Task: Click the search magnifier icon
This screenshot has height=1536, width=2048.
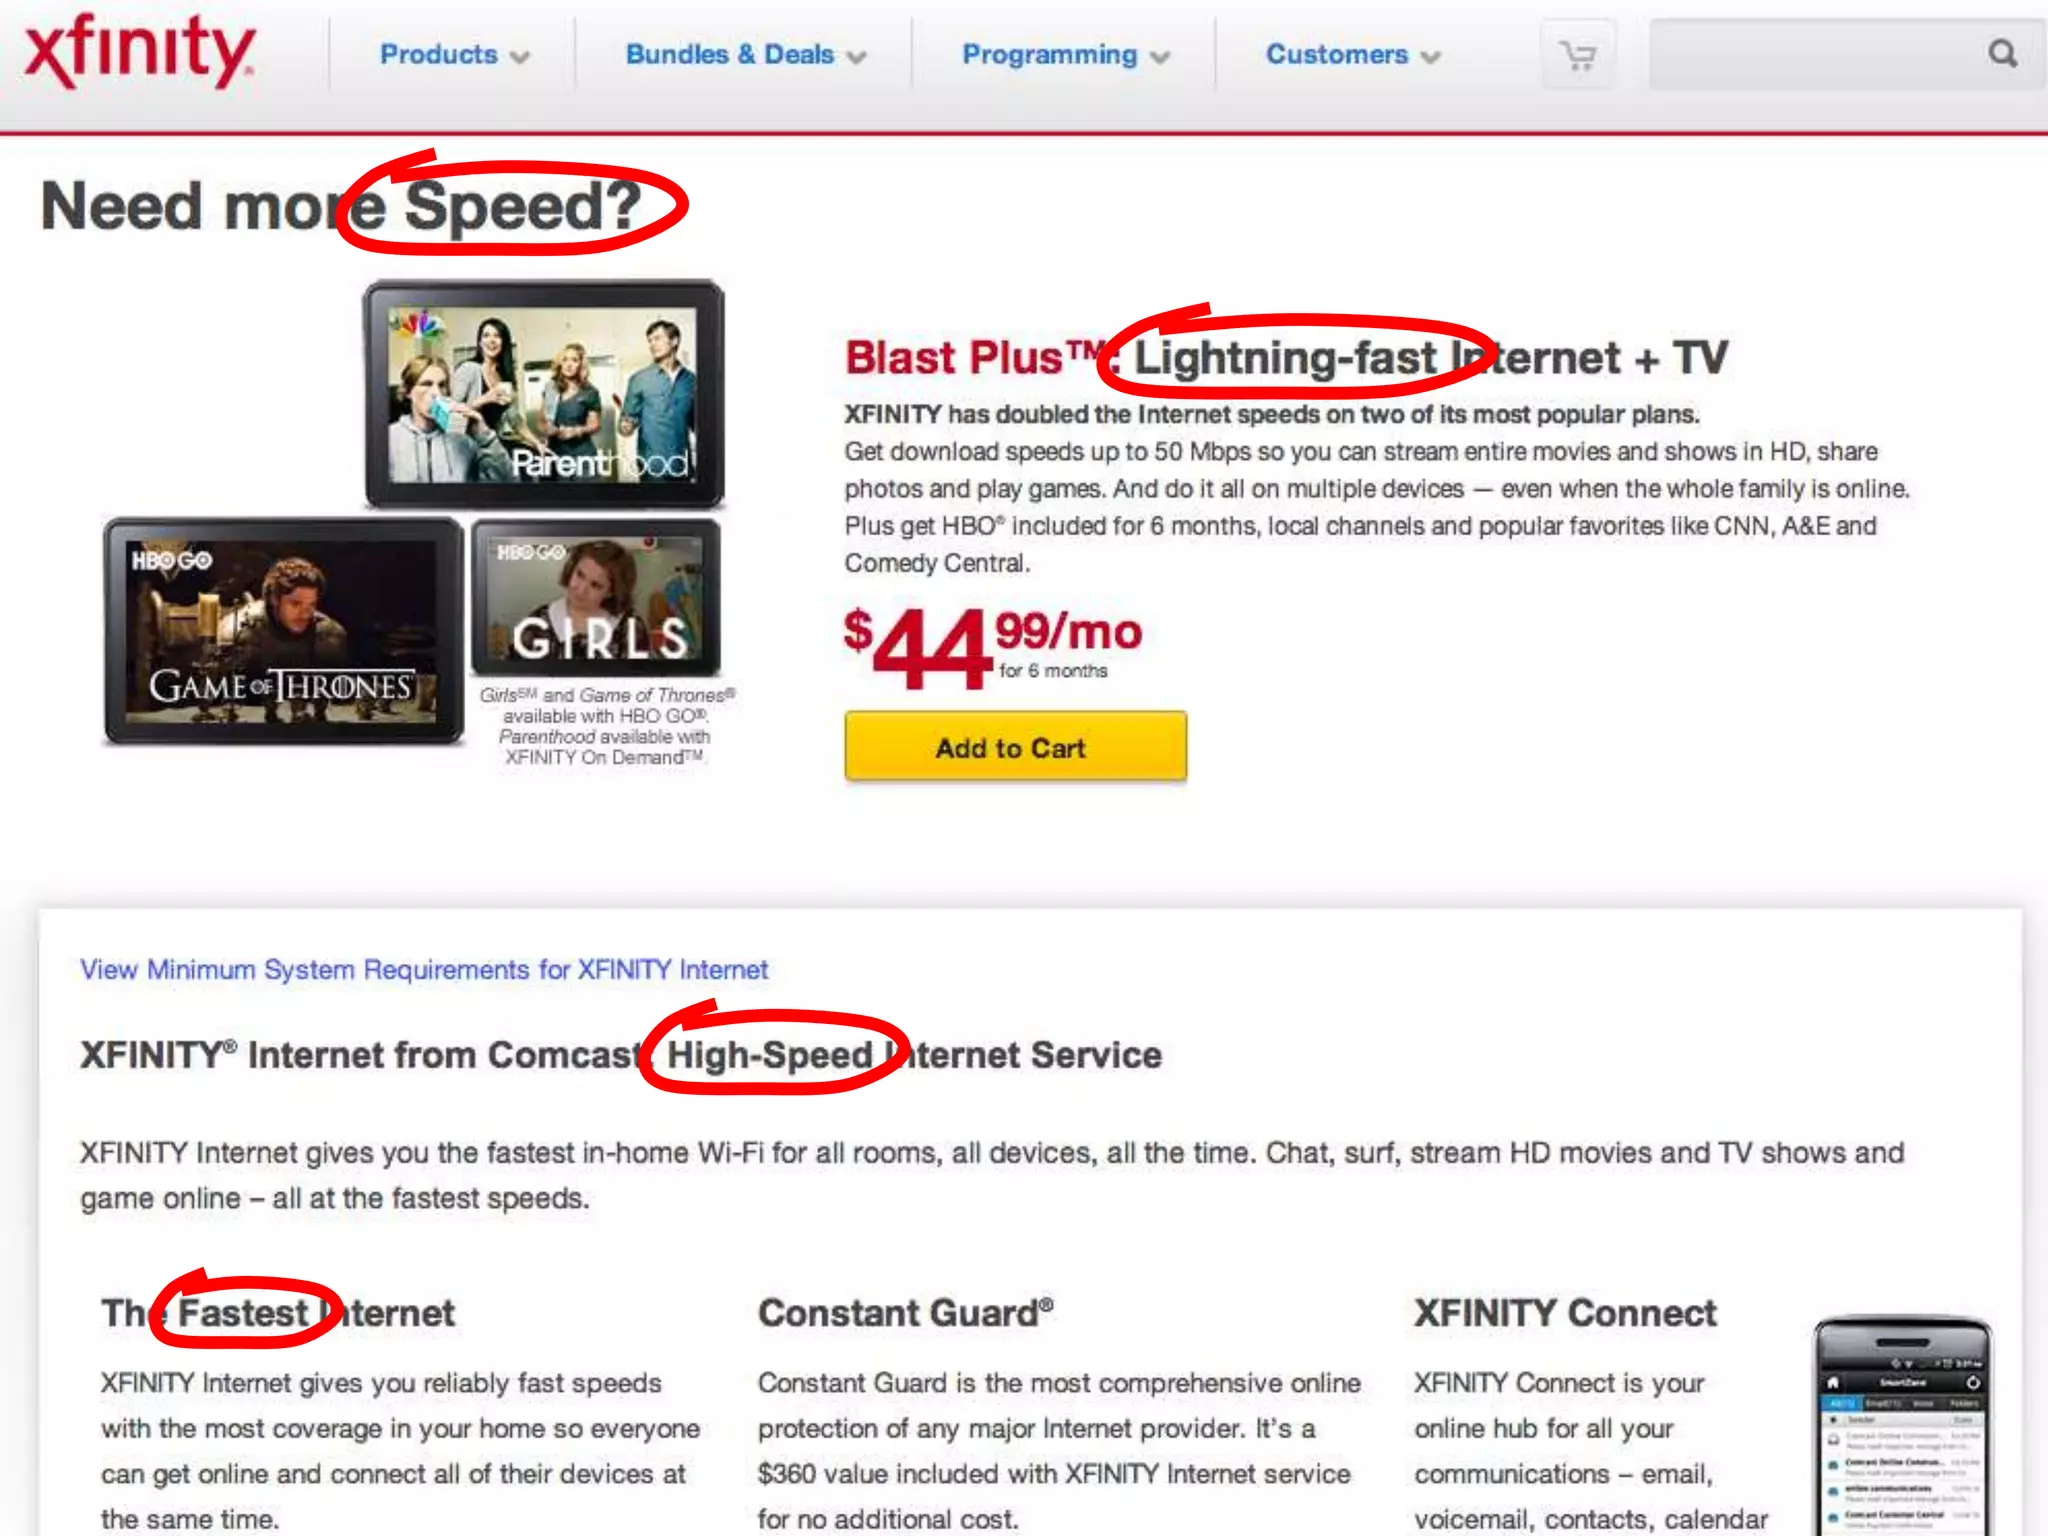Action: [x=2002, y=54]
